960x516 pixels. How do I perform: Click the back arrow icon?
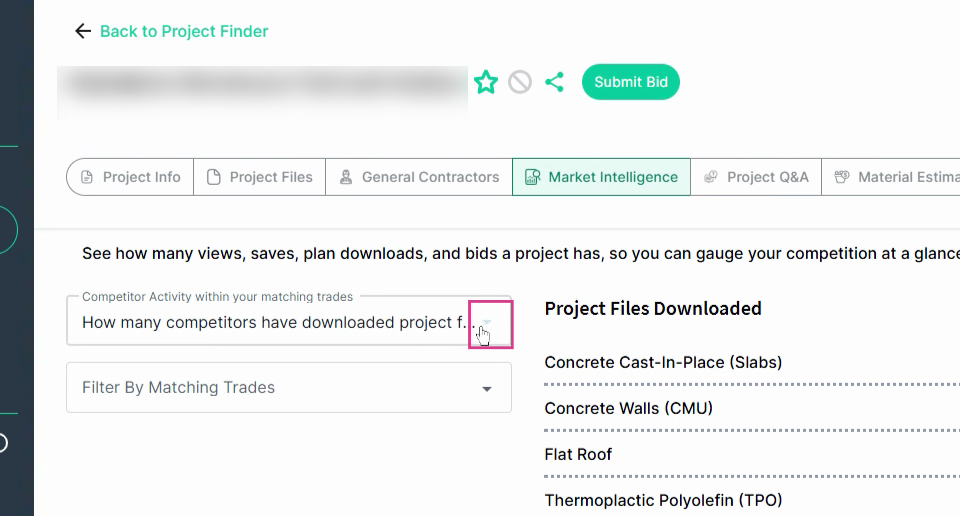pos(83,31)
